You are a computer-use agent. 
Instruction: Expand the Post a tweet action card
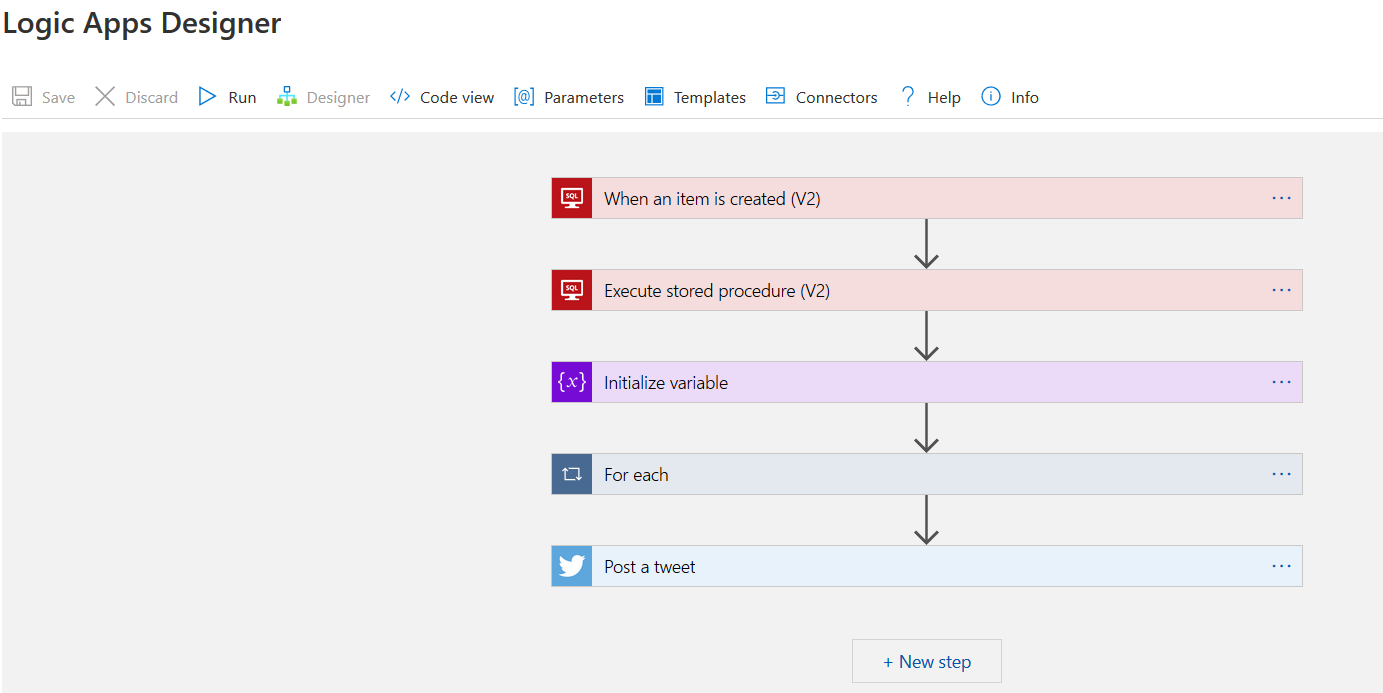pos(900,566)
